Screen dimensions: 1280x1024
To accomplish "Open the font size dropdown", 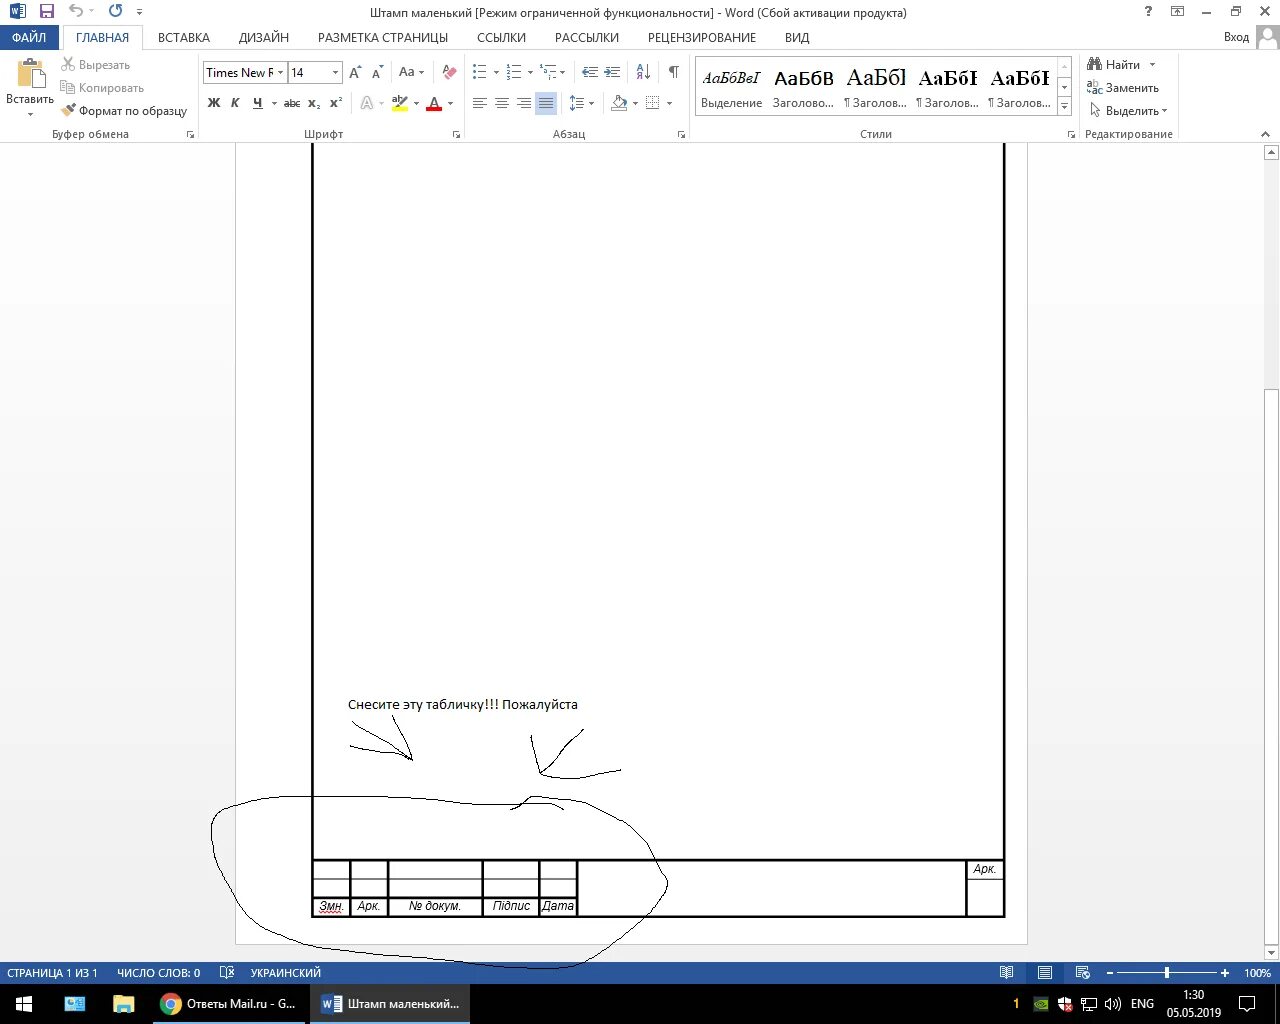I will (335, 73).
